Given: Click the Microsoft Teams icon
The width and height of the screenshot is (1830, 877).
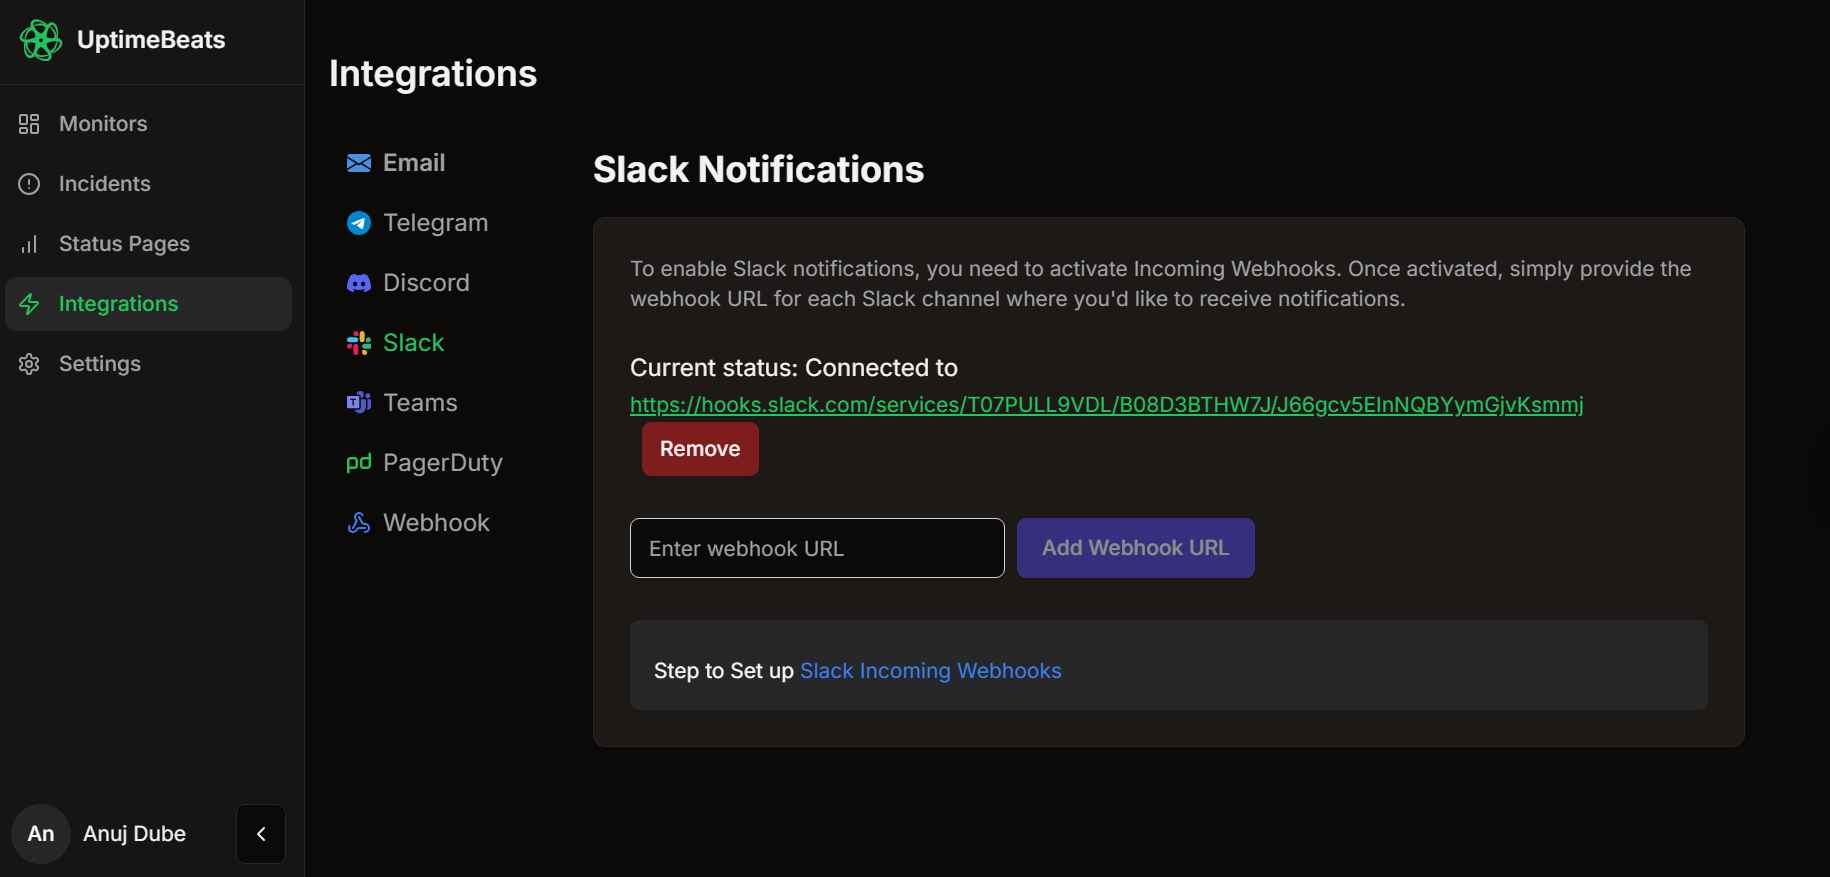Looking at the screenshot, I should (359, 403).
